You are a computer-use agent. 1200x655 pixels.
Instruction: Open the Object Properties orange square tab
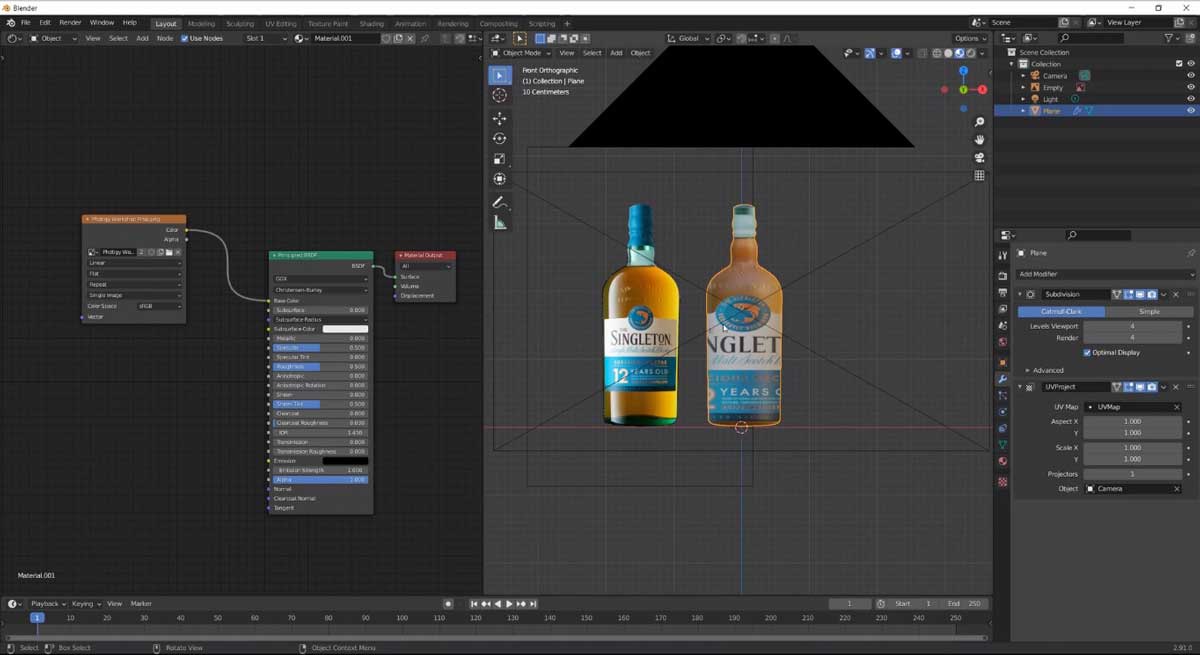pyautogui.click(x=1002, y=362)
